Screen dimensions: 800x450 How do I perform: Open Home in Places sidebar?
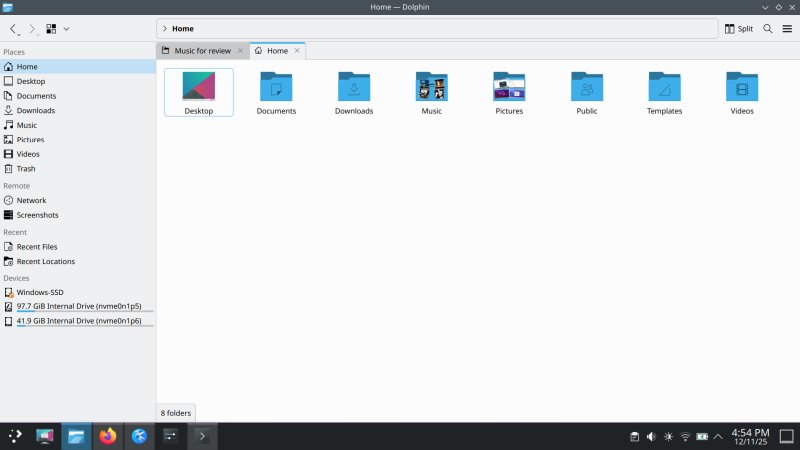(78, 67)
